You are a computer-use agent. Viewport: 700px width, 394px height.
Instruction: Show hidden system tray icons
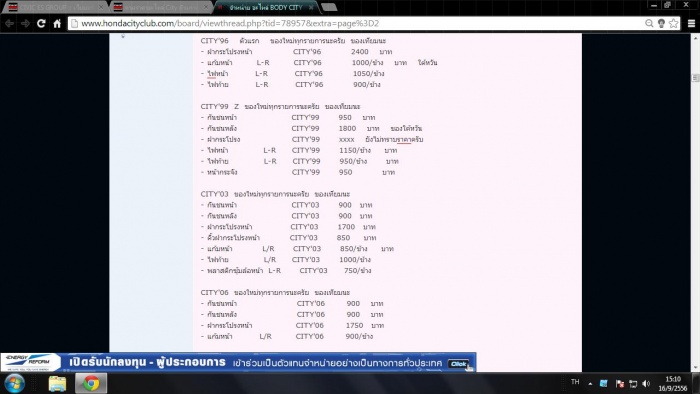(590, 383)
